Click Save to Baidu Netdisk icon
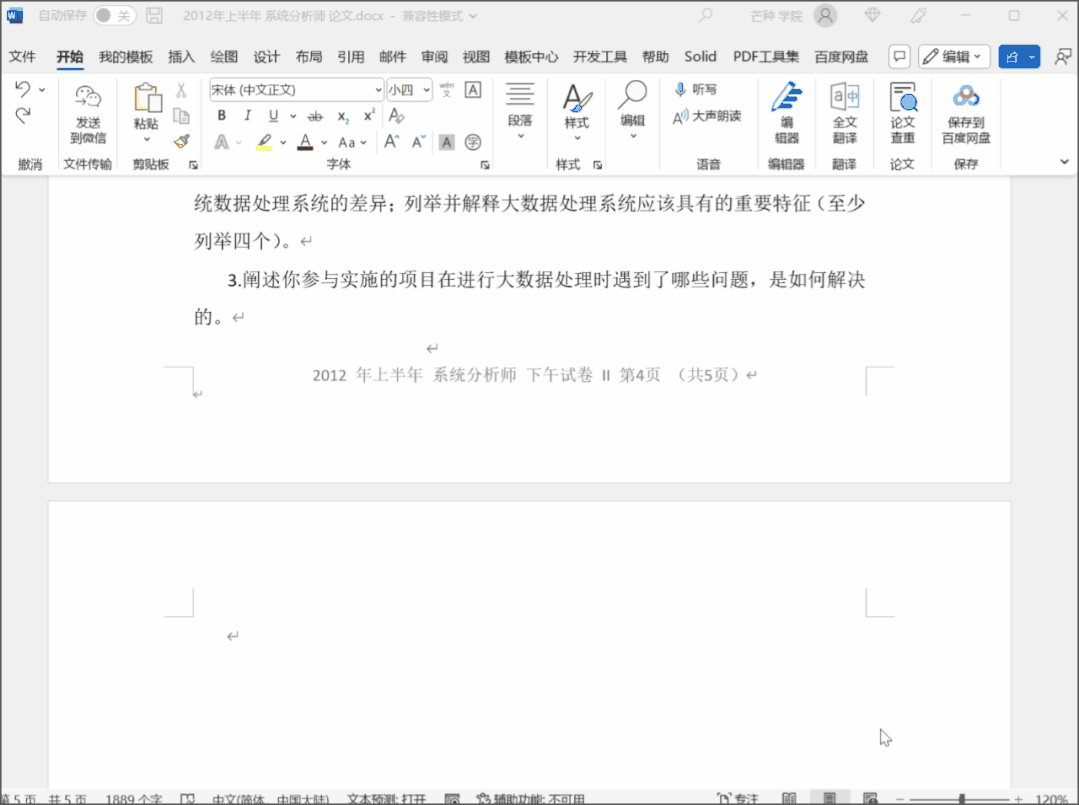 click(965, 98)
